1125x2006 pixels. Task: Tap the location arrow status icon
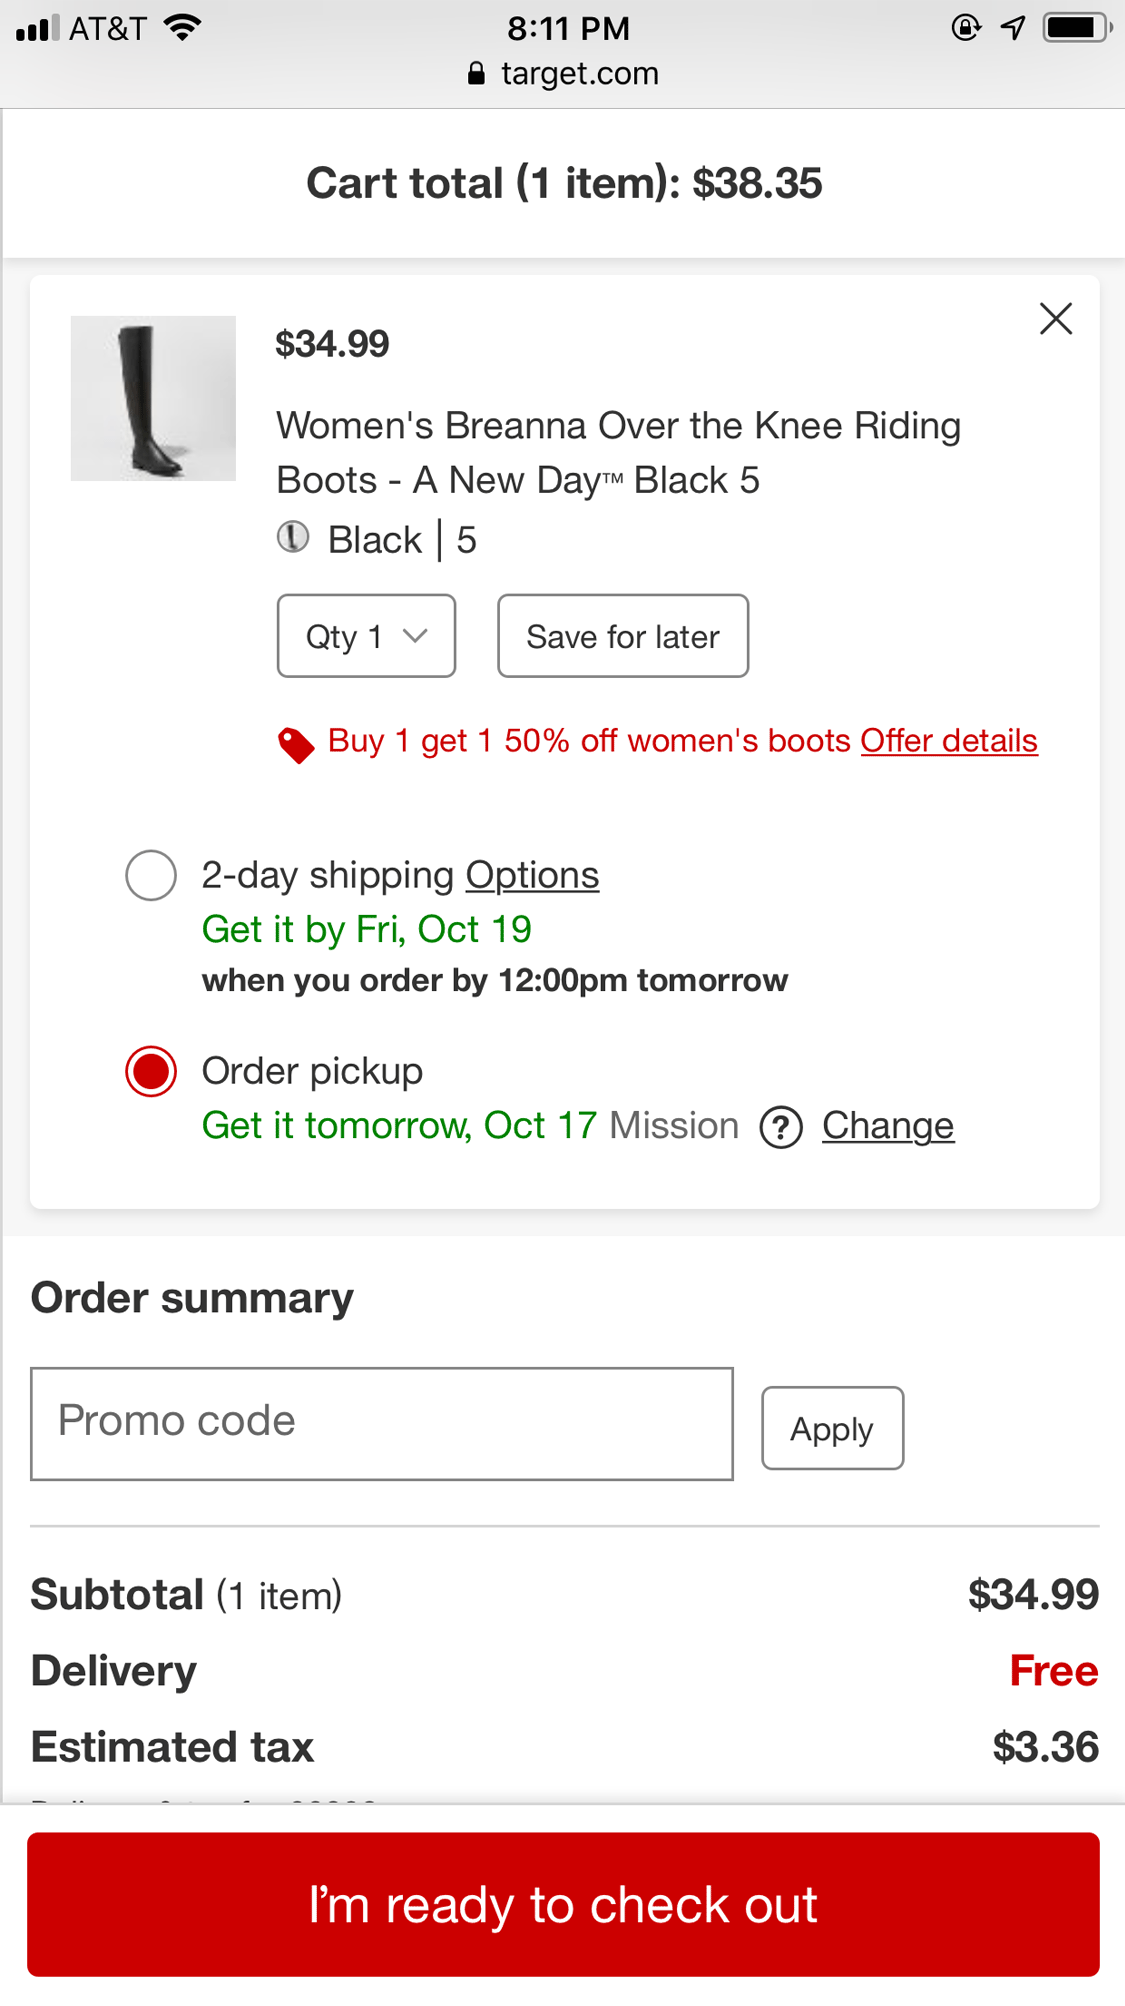[1013, 28]
